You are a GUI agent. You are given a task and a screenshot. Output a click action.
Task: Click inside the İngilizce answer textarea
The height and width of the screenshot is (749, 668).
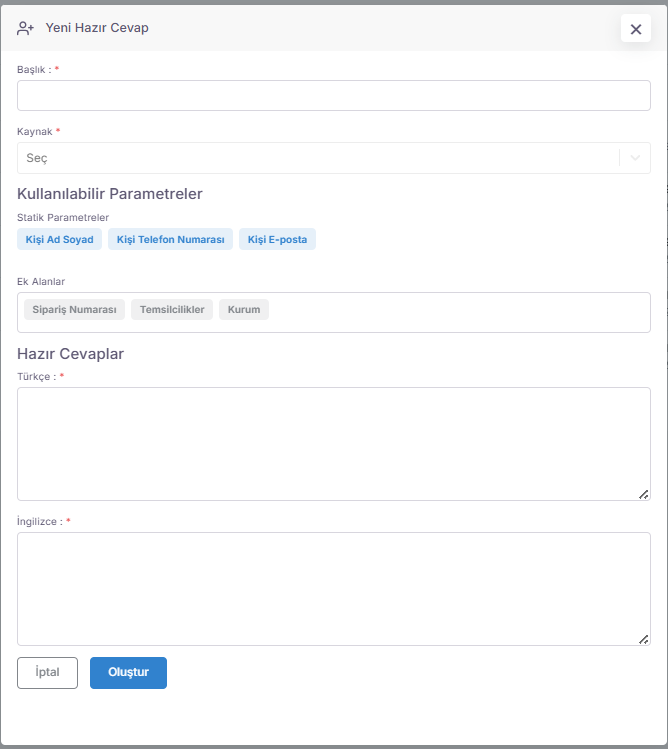click(334, 589)
